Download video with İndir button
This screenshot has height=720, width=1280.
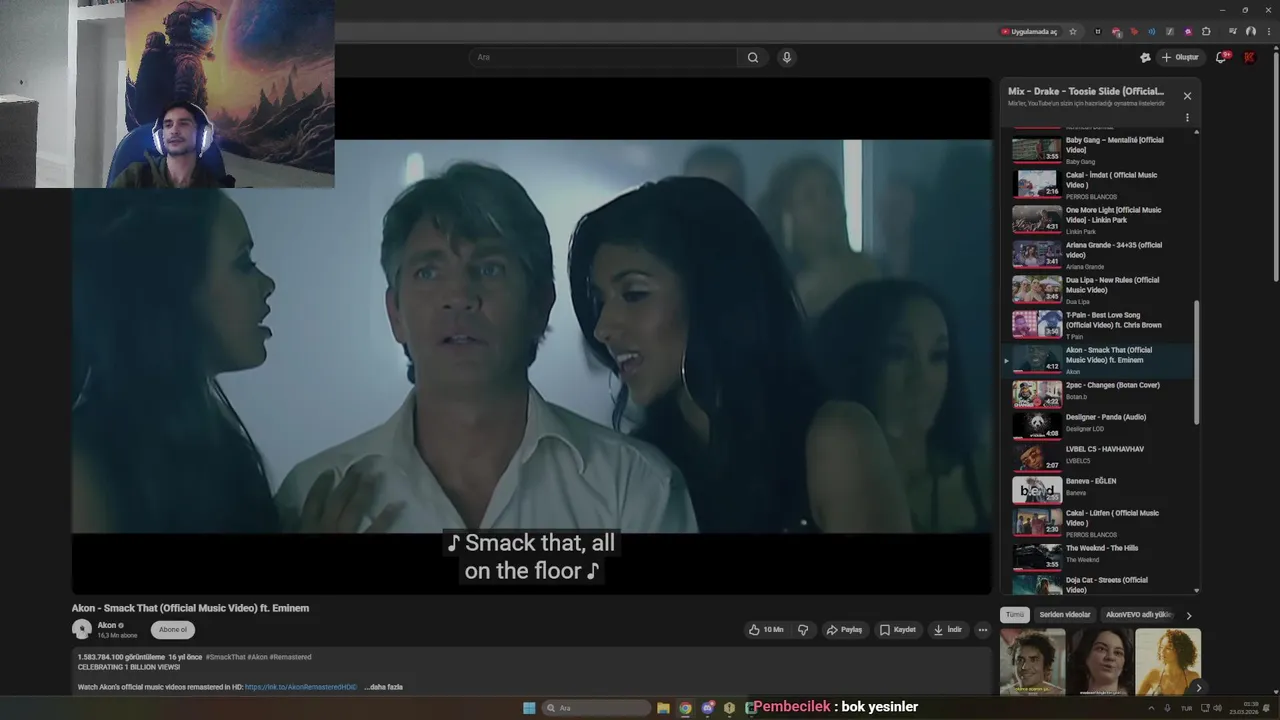(x=947, y=630)
